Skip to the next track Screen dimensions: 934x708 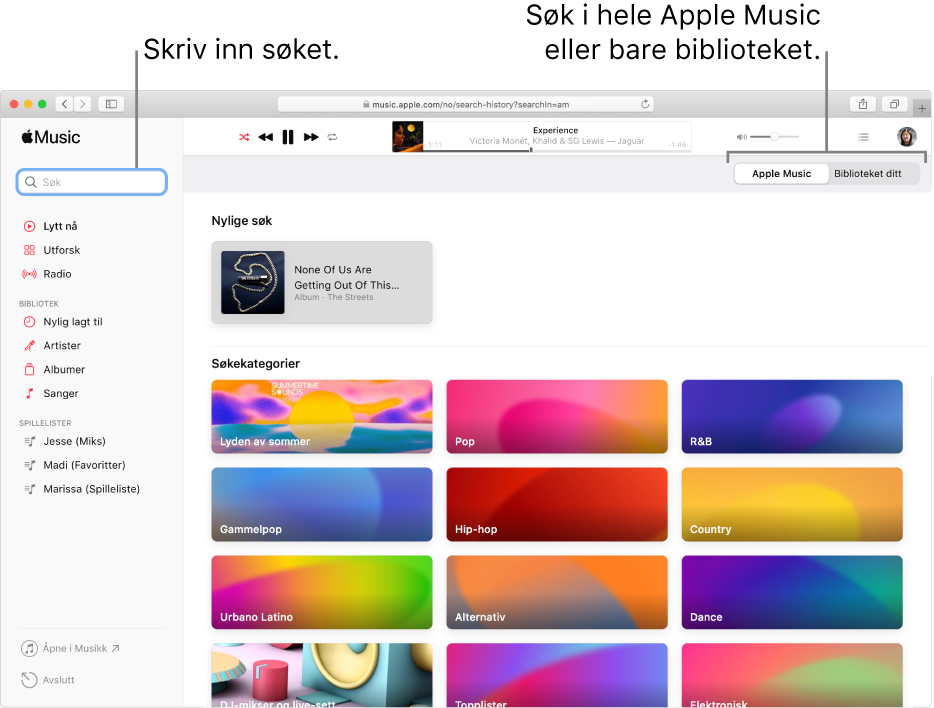coord(310,137)
